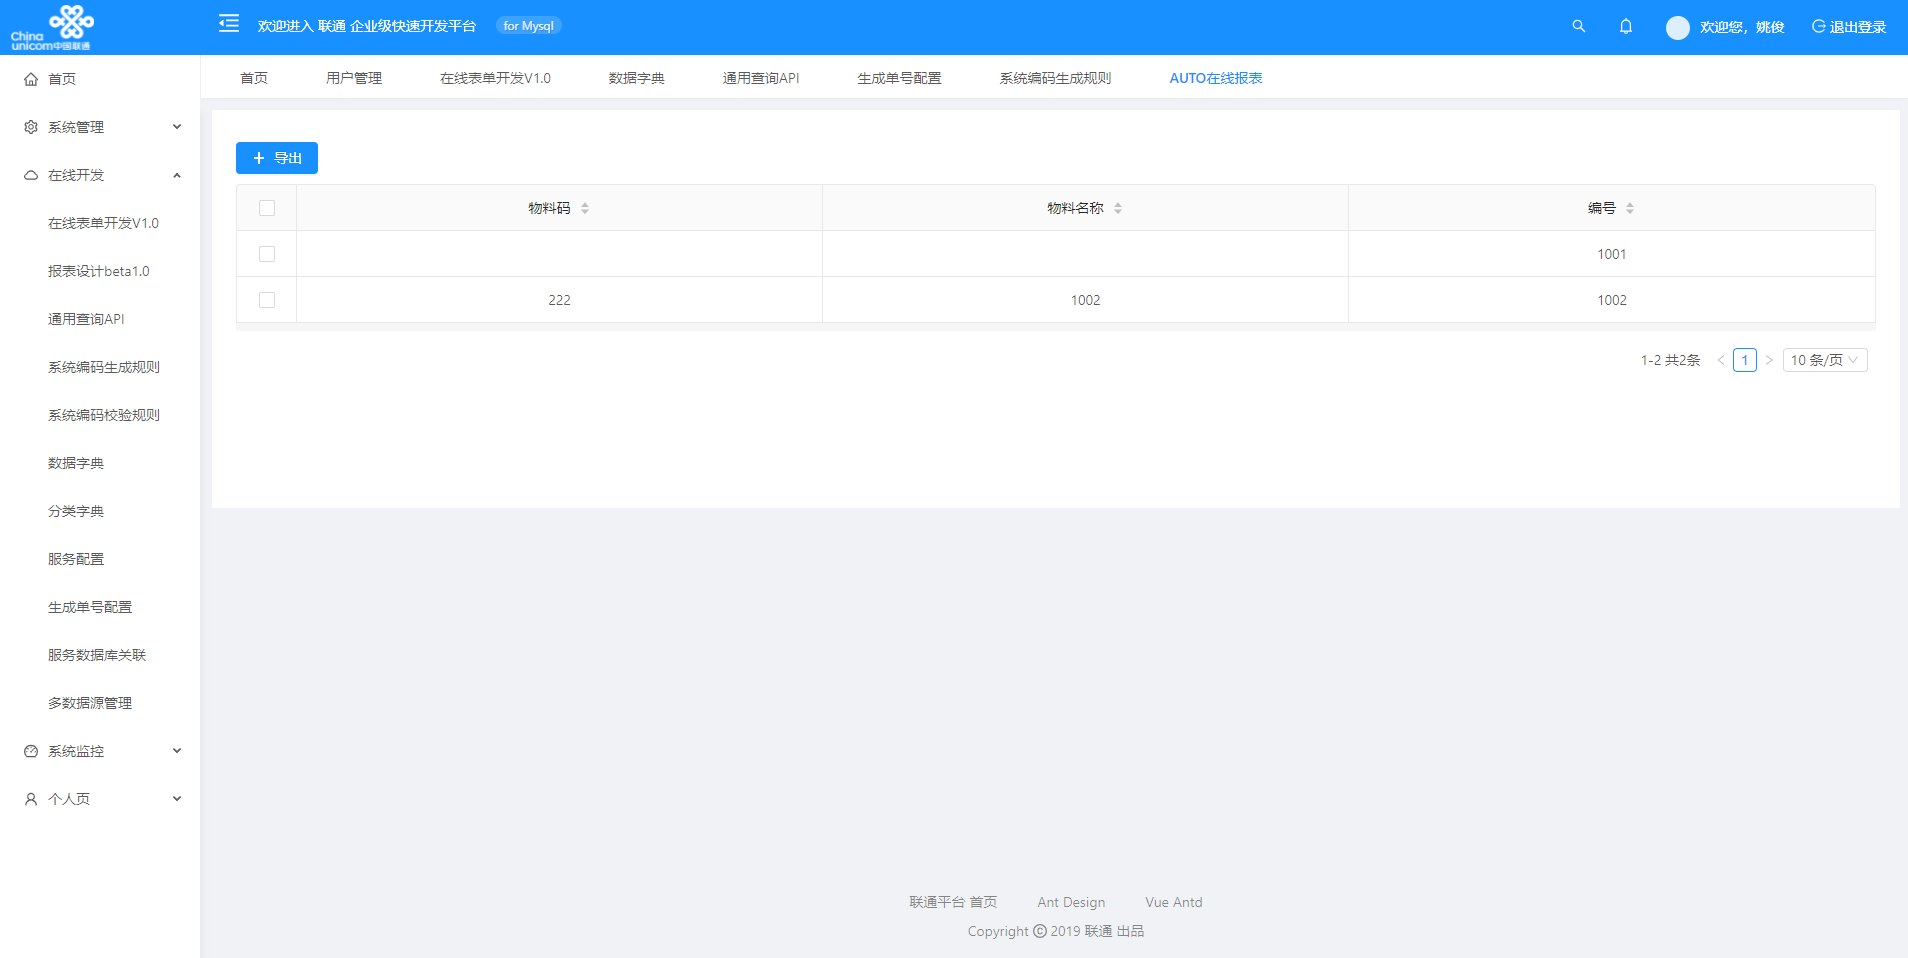Open the 10 条/页 page size dropdown
The height and width of the screenshot is (958, 1908).
tap(1825, 360)
